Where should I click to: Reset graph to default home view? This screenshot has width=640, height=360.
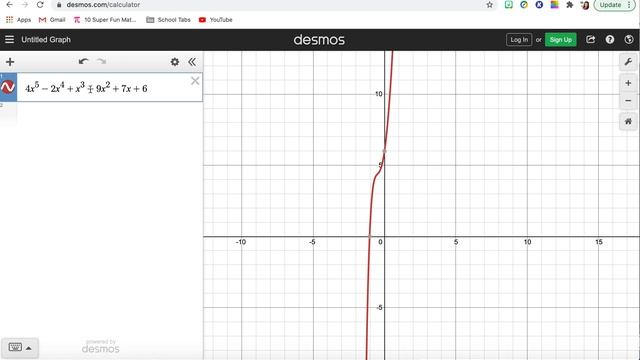[x=628, y=121]
